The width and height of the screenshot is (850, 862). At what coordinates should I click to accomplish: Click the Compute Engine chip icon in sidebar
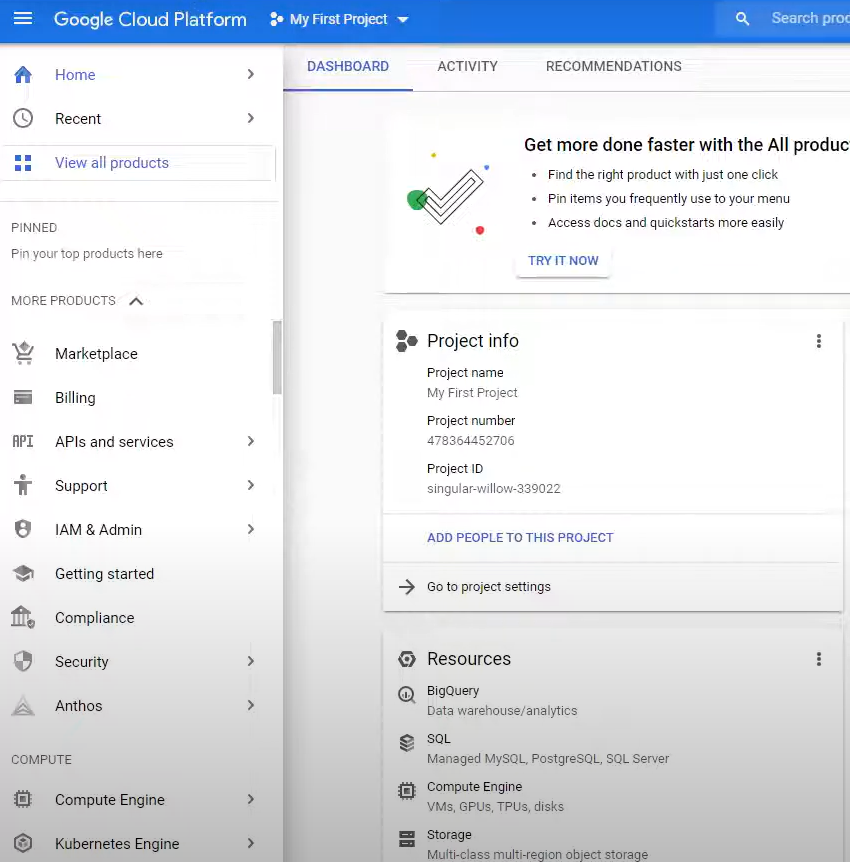click(x=22, y=800)
